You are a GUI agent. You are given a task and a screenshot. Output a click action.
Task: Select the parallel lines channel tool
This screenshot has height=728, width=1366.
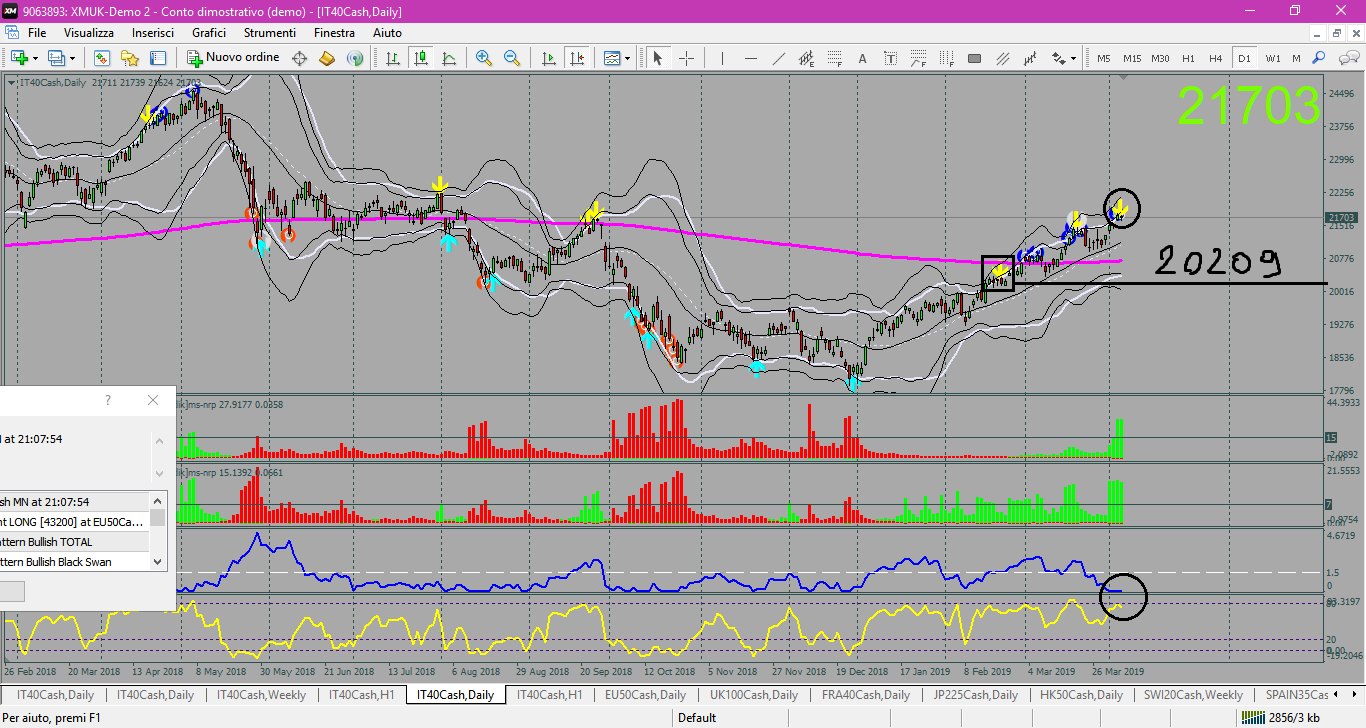click(1002, 58)
